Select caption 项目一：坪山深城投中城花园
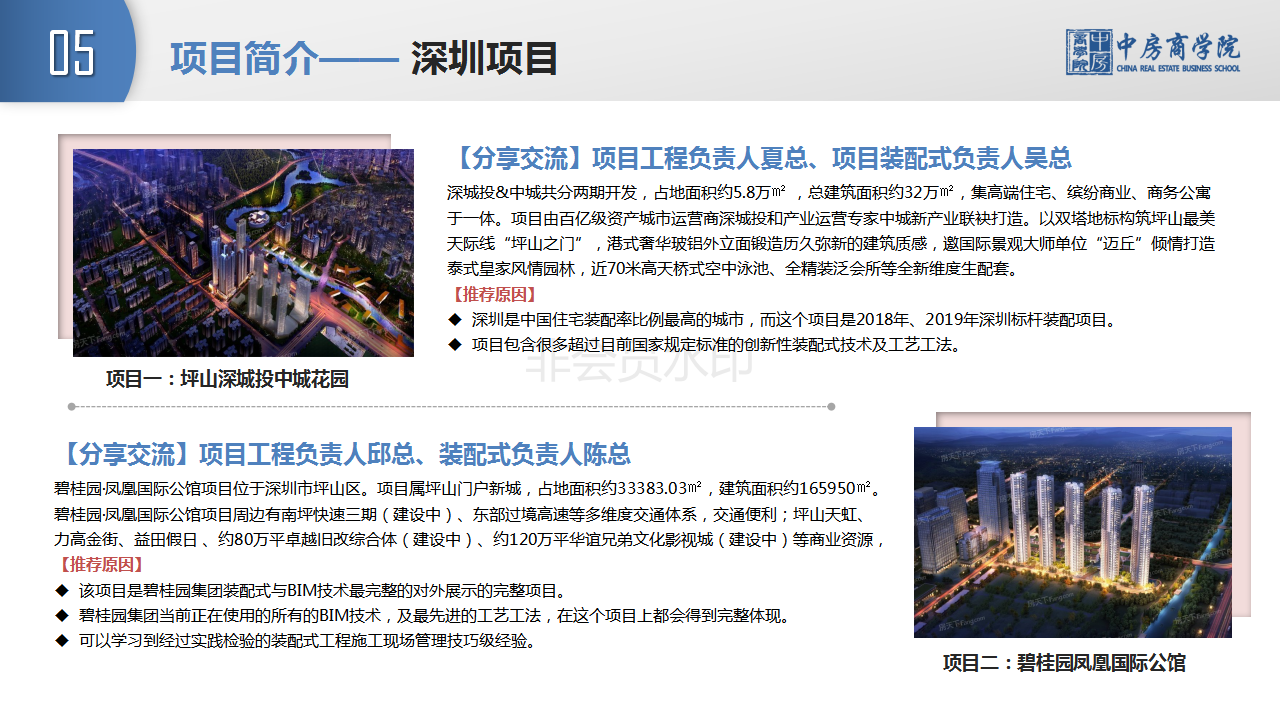The width and height of the screenshot is (1280, 720). pyautogui.click(x=228, y=380)
